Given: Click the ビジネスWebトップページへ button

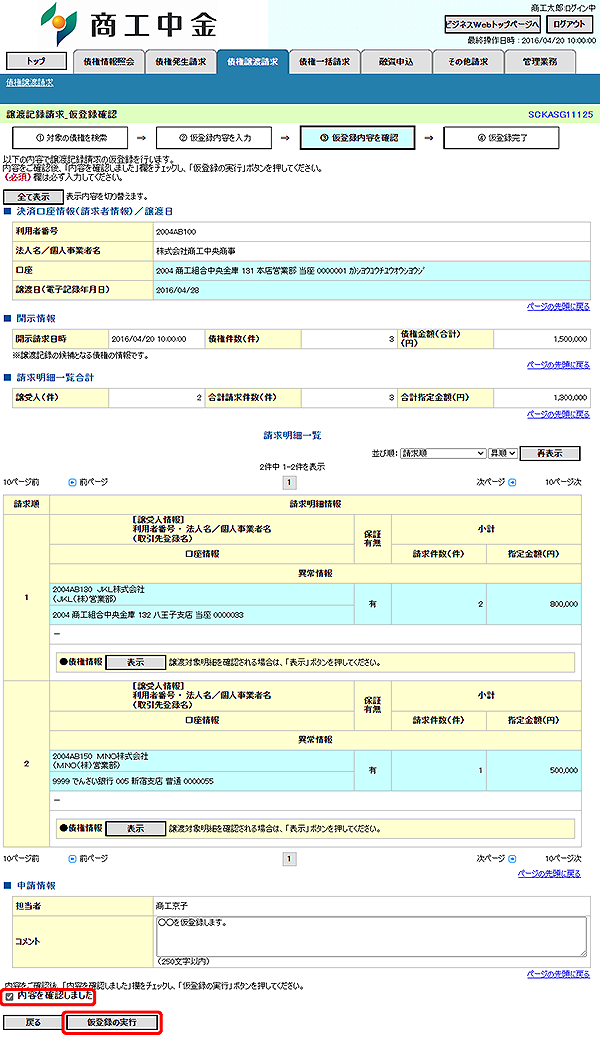Looking at the screenshot, I should 492,24.
